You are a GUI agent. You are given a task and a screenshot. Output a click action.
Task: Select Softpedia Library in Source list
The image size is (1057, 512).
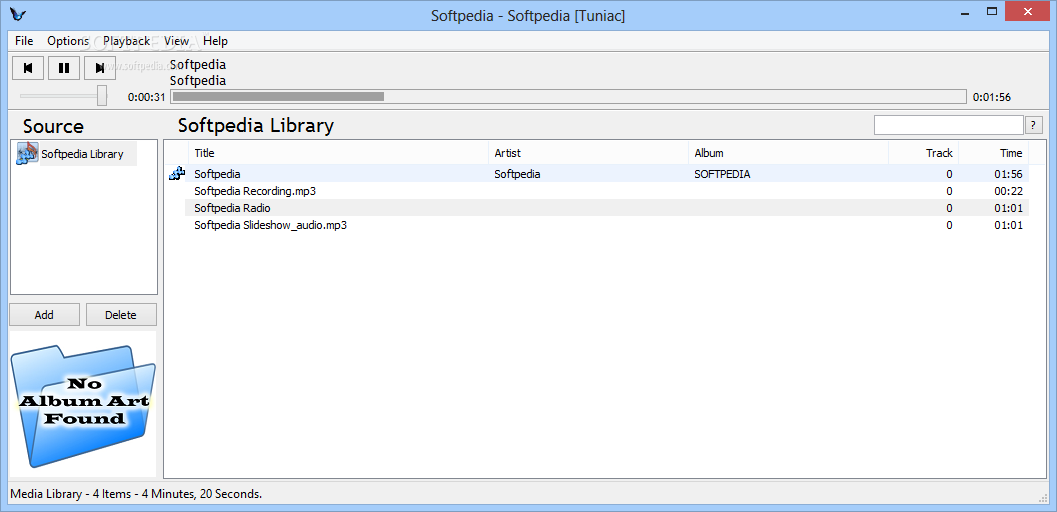[82, 154]
